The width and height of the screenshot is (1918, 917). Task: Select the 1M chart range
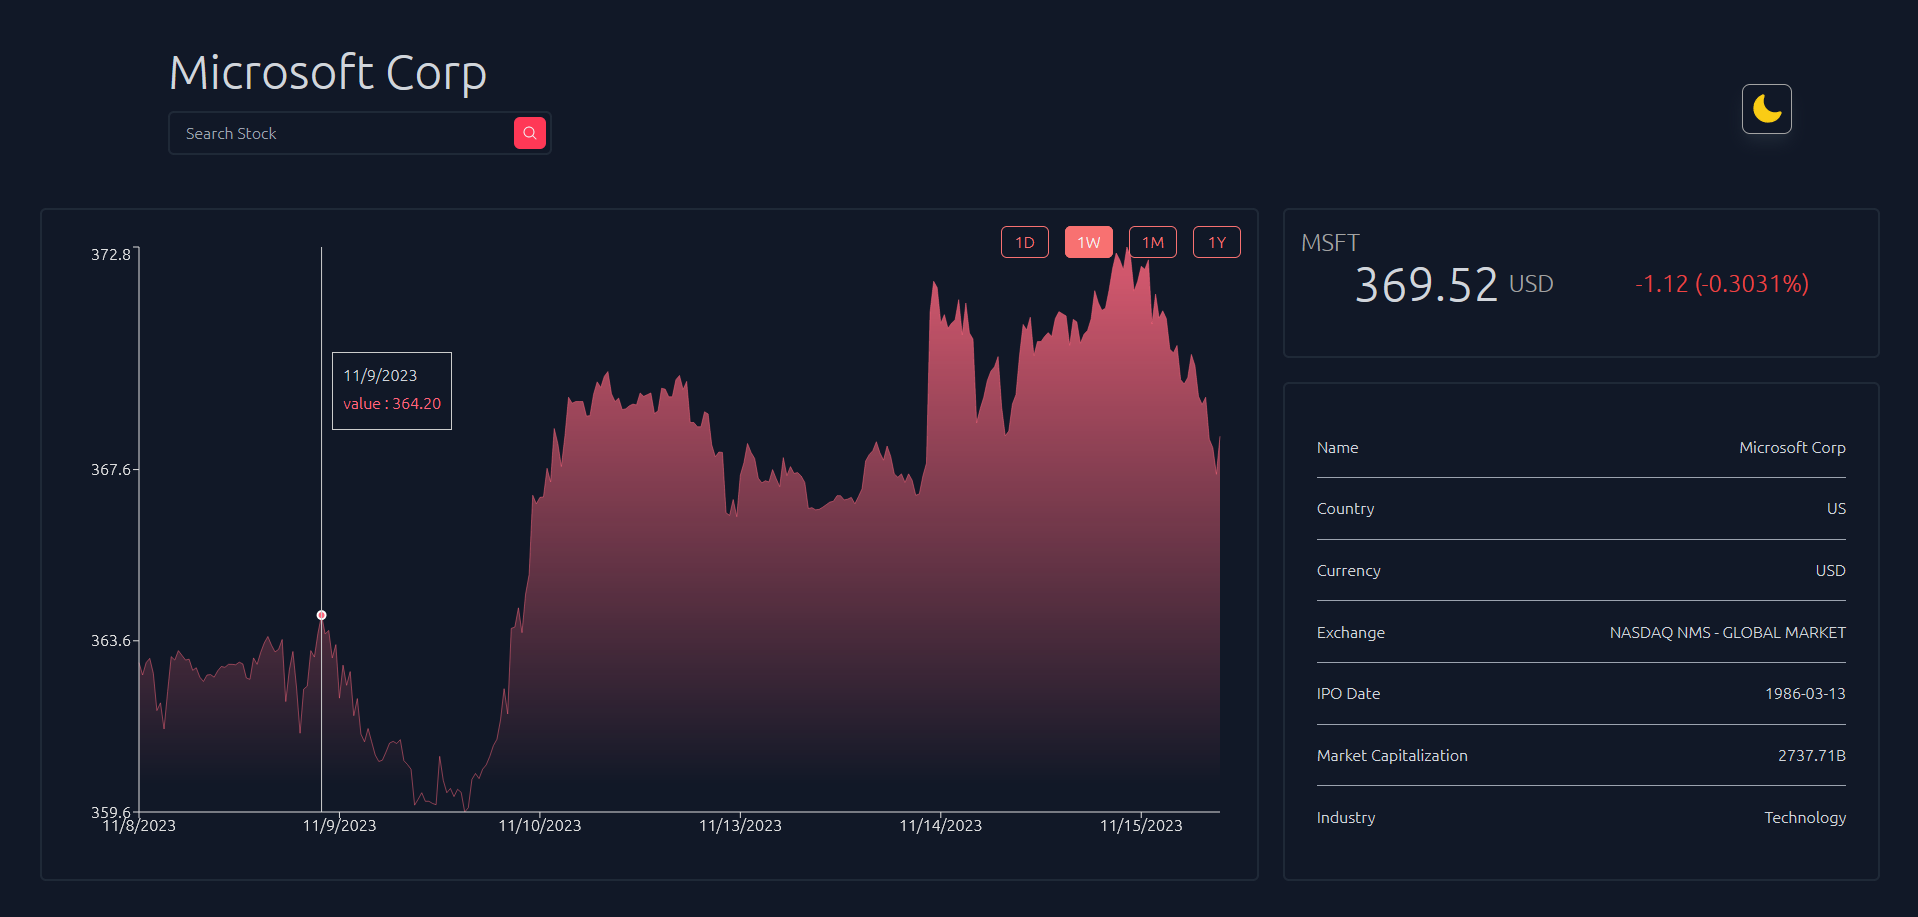click(1152, 242)
